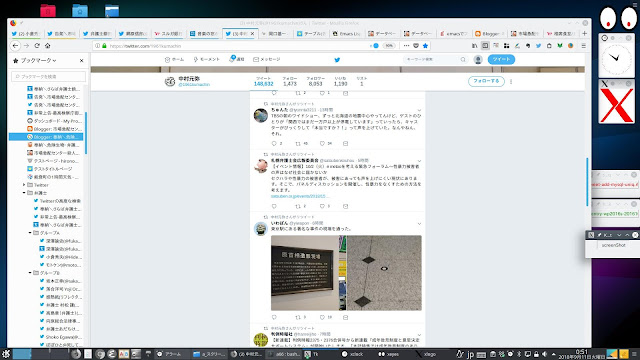Open the profile avatar menu in Twitter header

[x=478, y=60]
